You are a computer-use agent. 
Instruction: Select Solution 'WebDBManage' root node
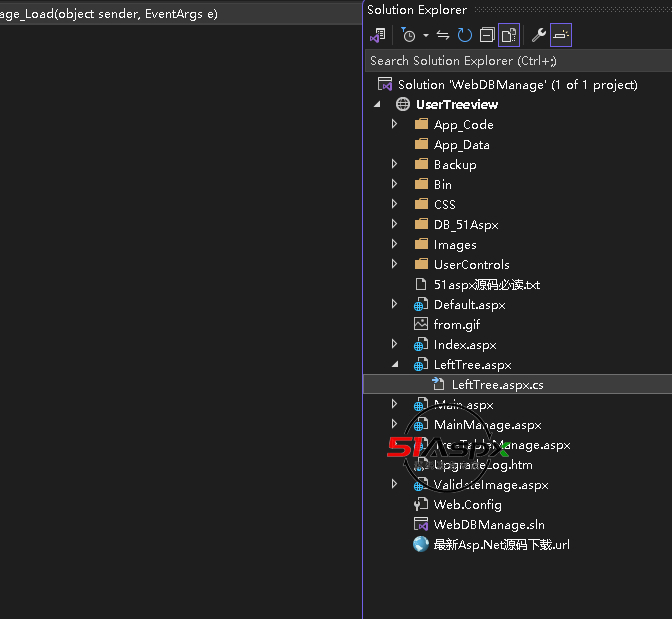click(517, 85)
